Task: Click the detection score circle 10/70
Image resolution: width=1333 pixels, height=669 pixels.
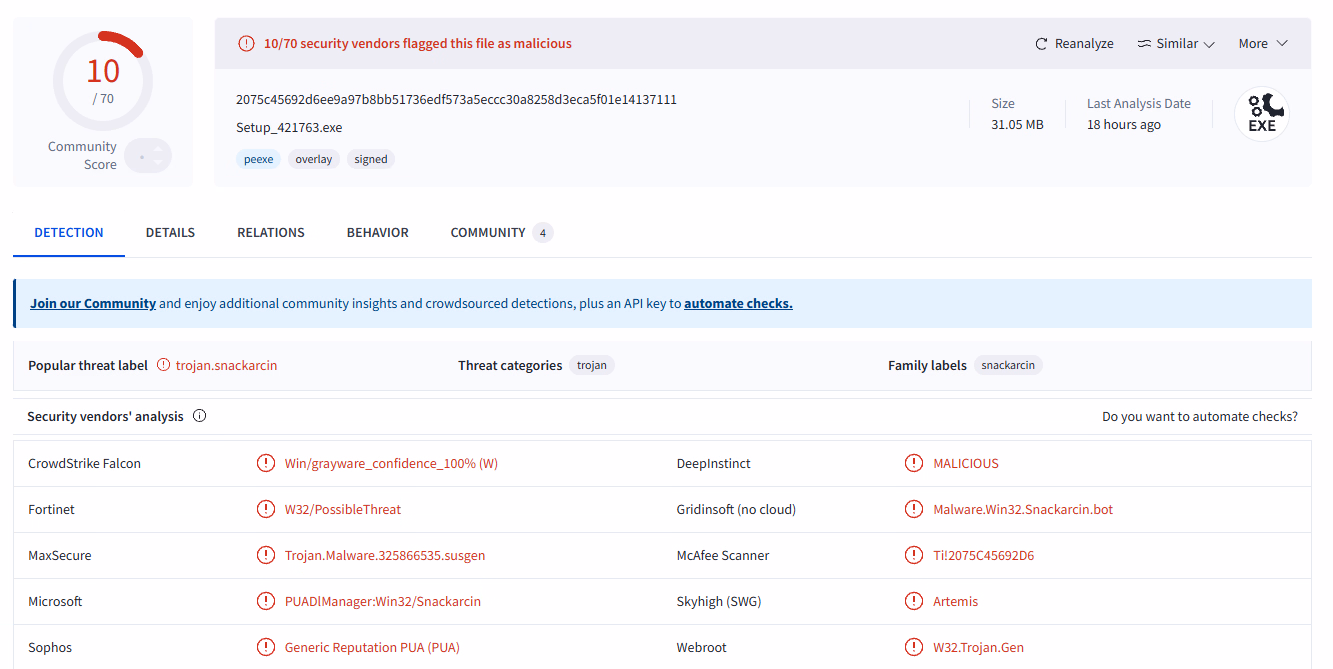Action: (103, 81)
